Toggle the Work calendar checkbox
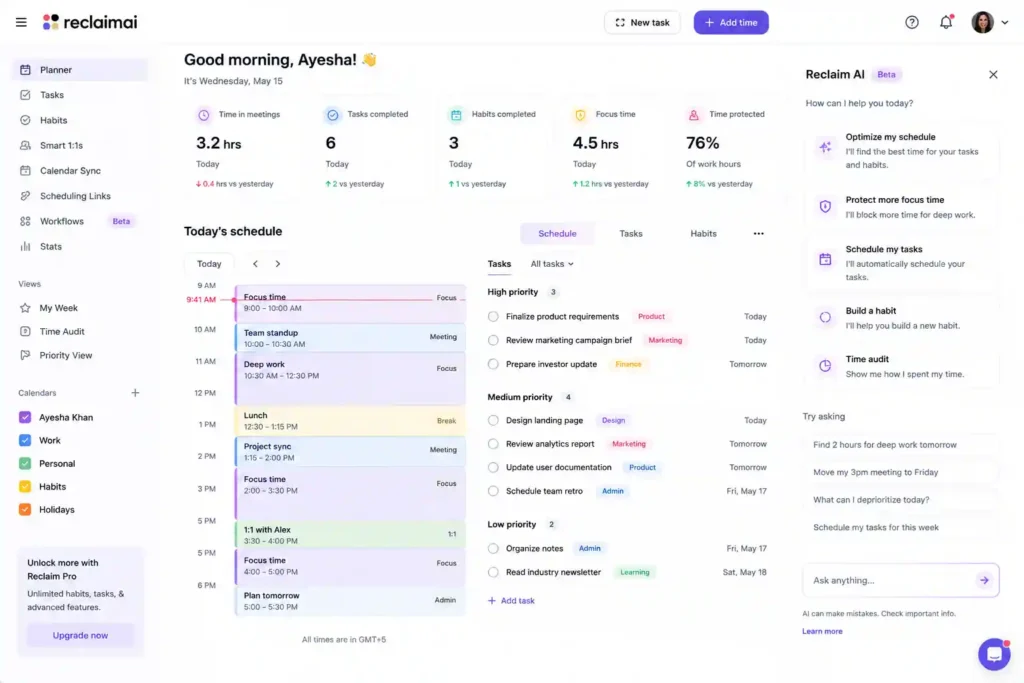This screenshot has height=683, width=1024. [x=25, y=440]
